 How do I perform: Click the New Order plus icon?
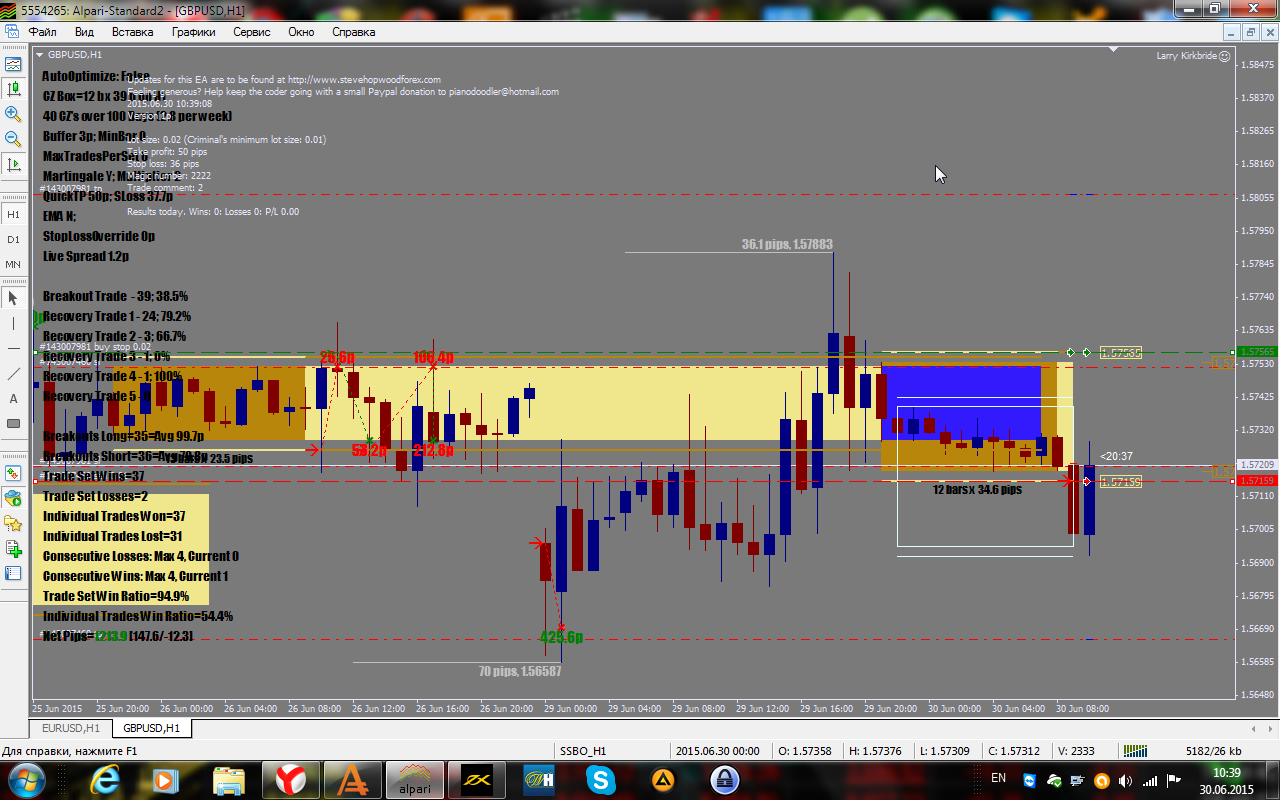13,548
